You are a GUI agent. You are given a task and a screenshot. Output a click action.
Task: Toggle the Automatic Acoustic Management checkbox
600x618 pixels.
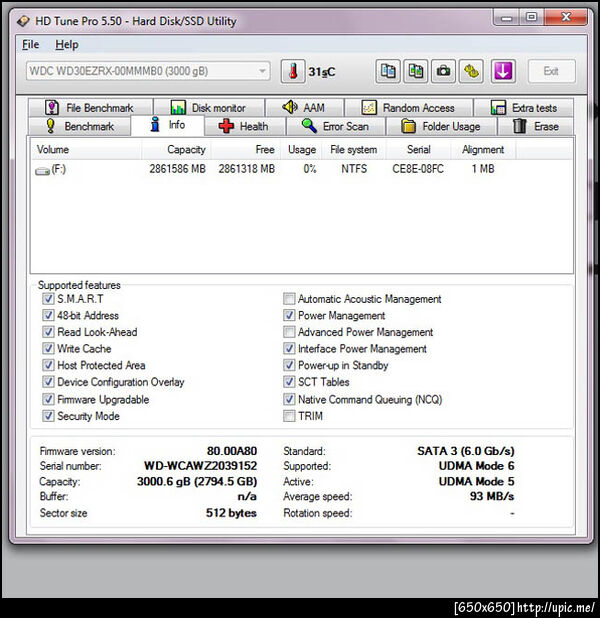click(289, 299)
